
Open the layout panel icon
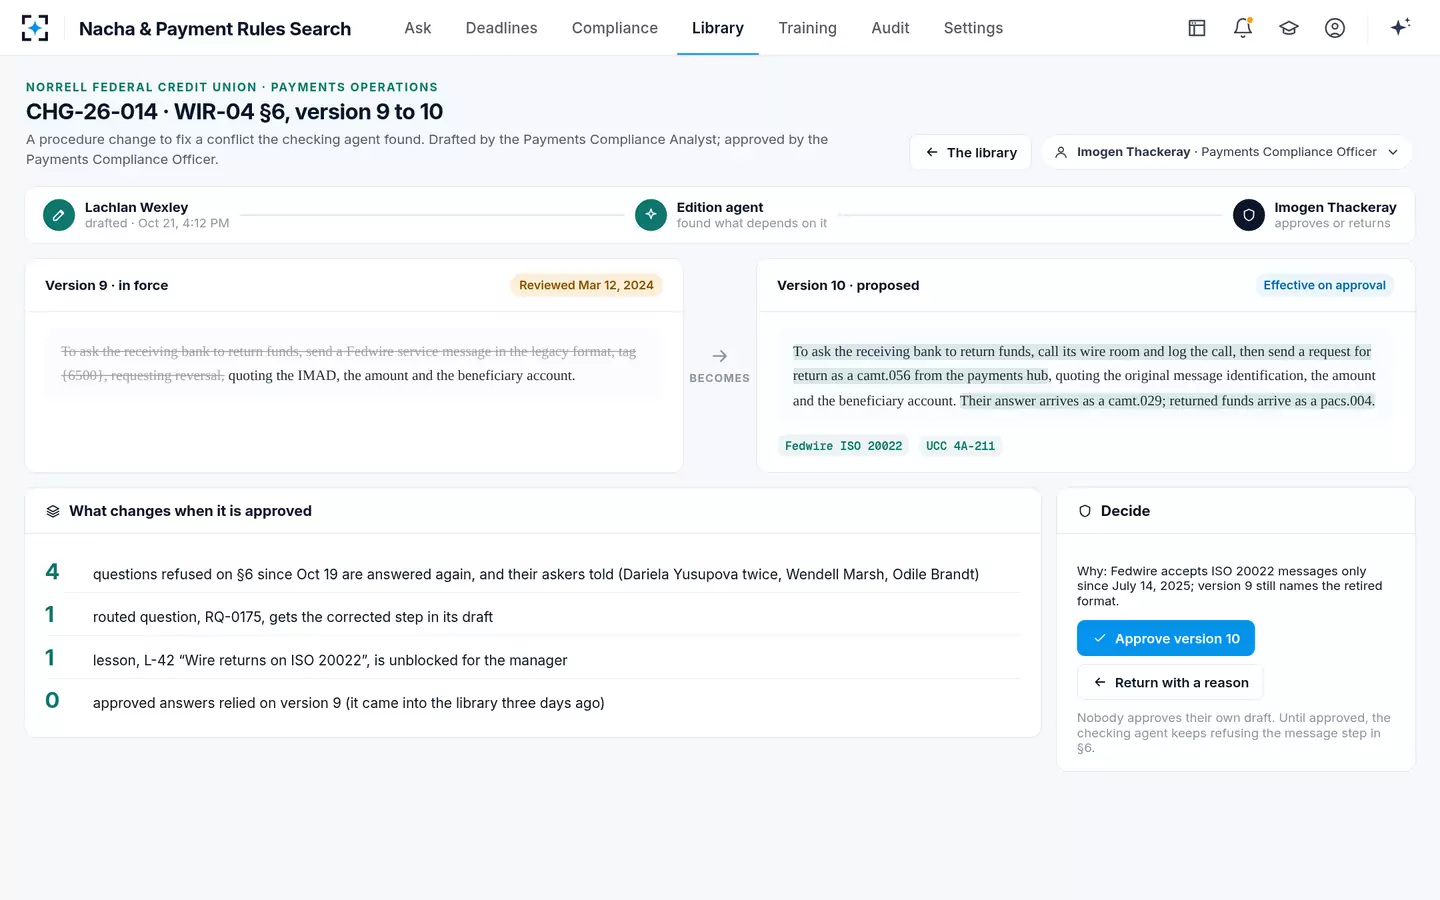(x=1197, y=28)
